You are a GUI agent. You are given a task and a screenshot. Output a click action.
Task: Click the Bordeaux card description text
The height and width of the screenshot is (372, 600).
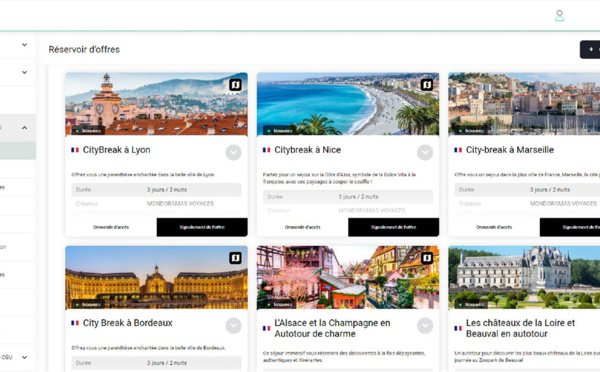click(148, 348)
